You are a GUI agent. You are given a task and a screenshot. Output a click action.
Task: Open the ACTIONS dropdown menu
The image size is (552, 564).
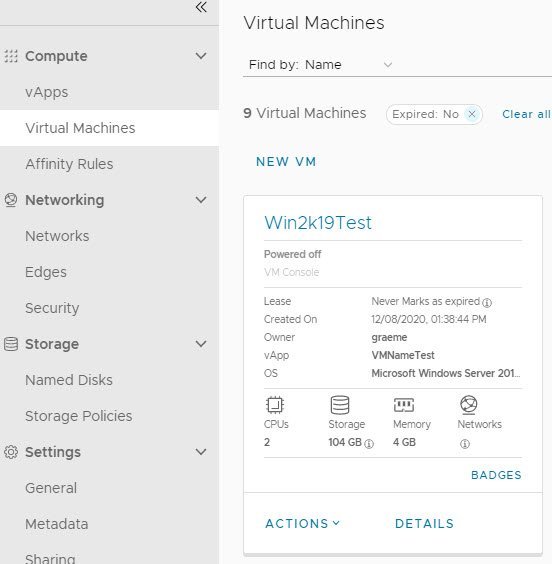[x=302, y=524]
